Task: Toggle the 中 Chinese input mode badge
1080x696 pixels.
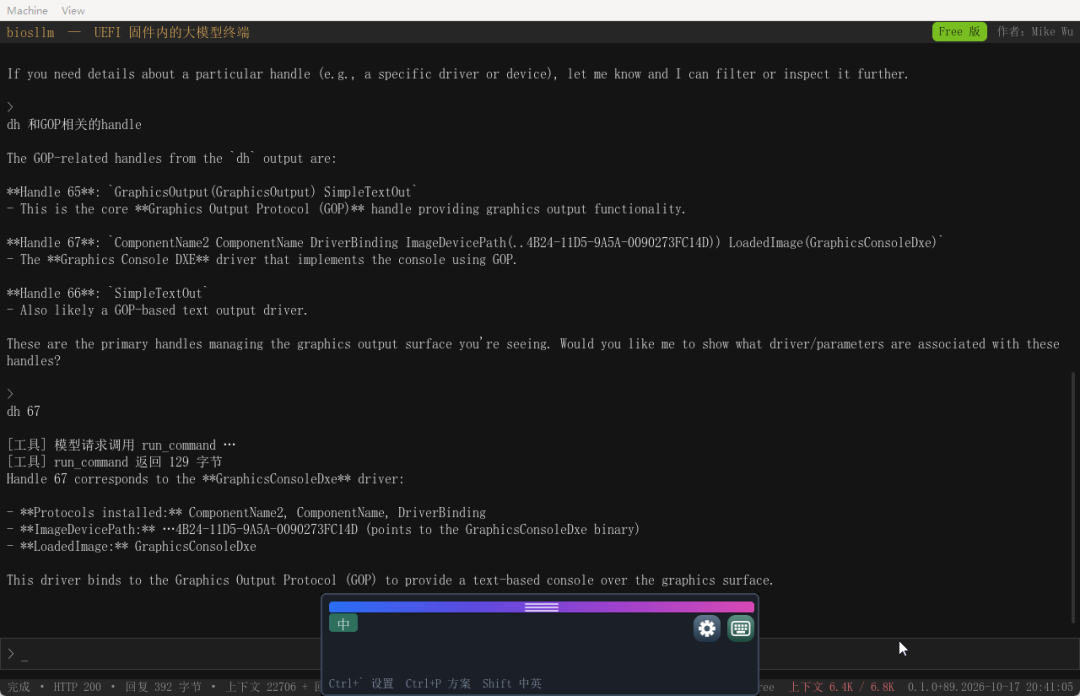Action: point(343,624)
